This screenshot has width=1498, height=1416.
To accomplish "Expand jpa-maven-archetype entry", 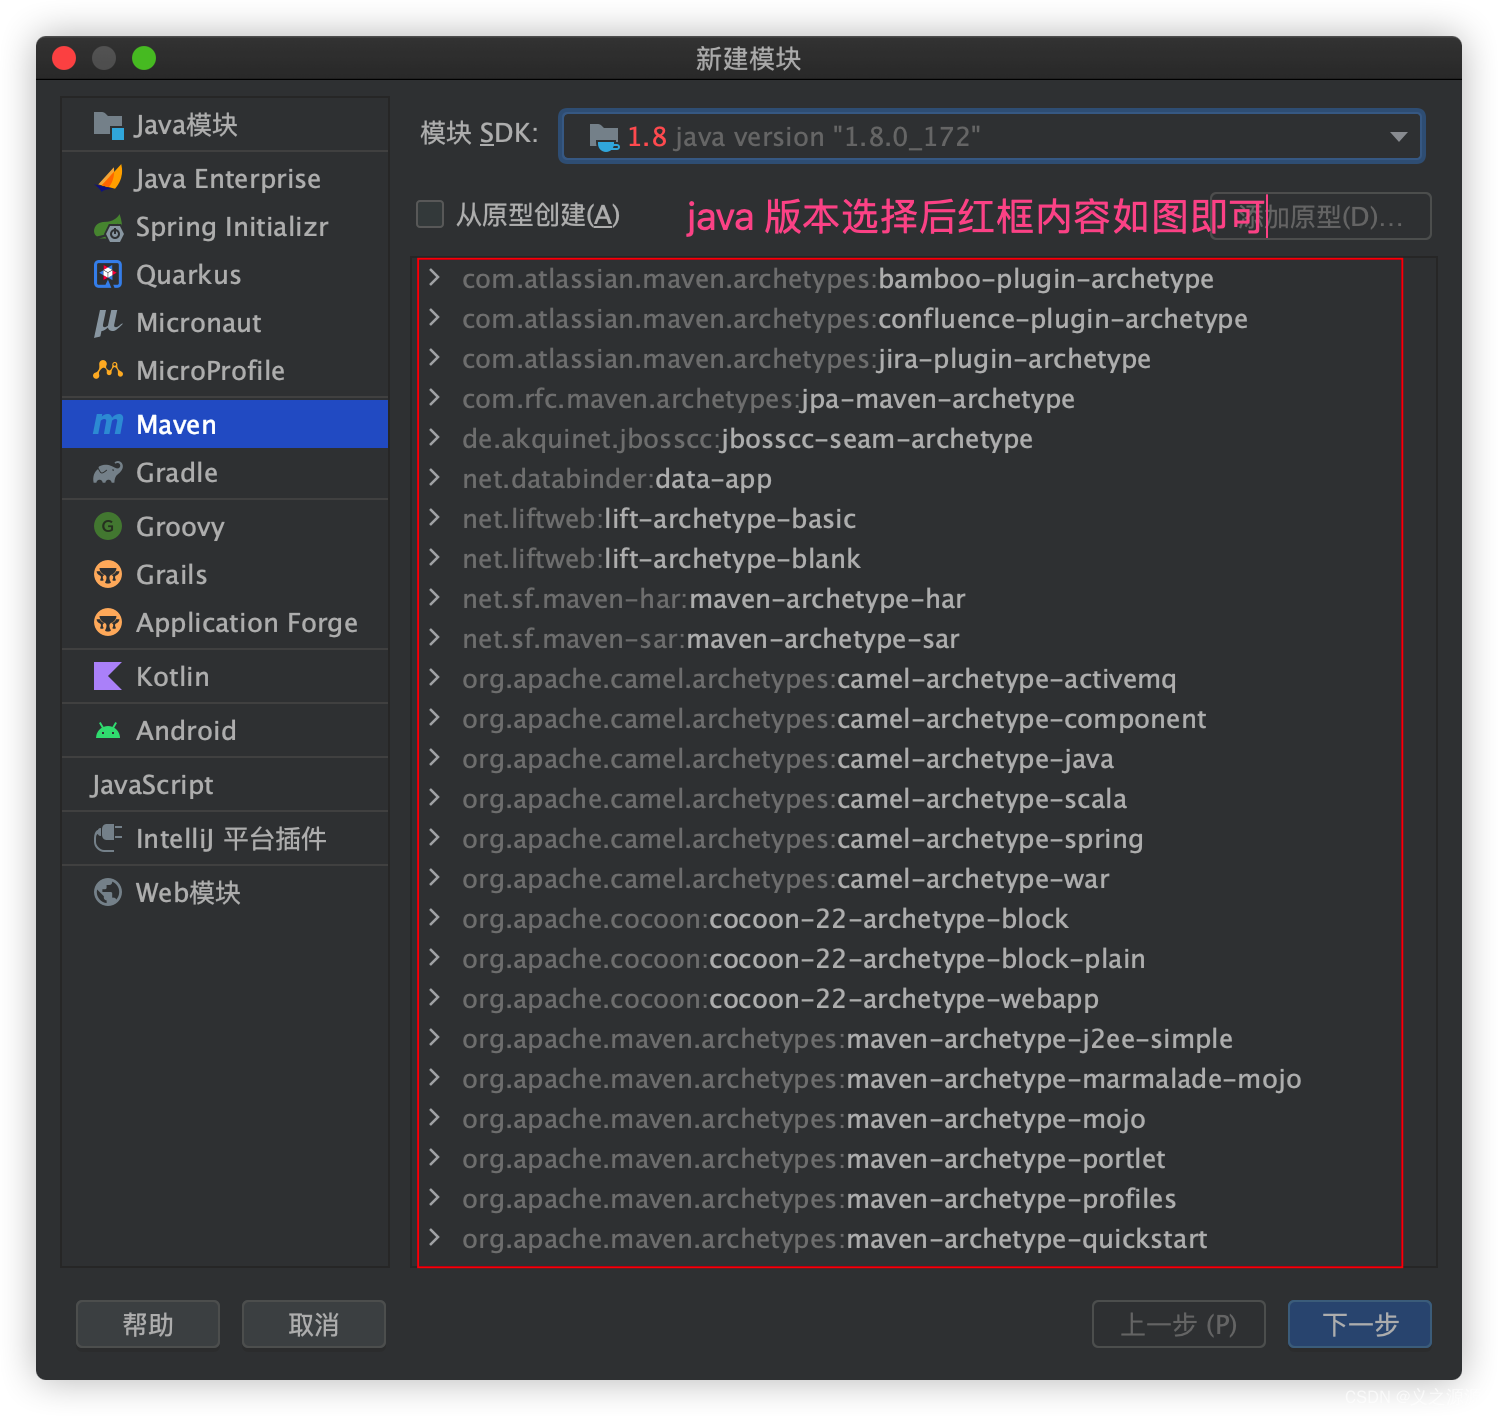I will pyautogui.click(x=434, y=398).
